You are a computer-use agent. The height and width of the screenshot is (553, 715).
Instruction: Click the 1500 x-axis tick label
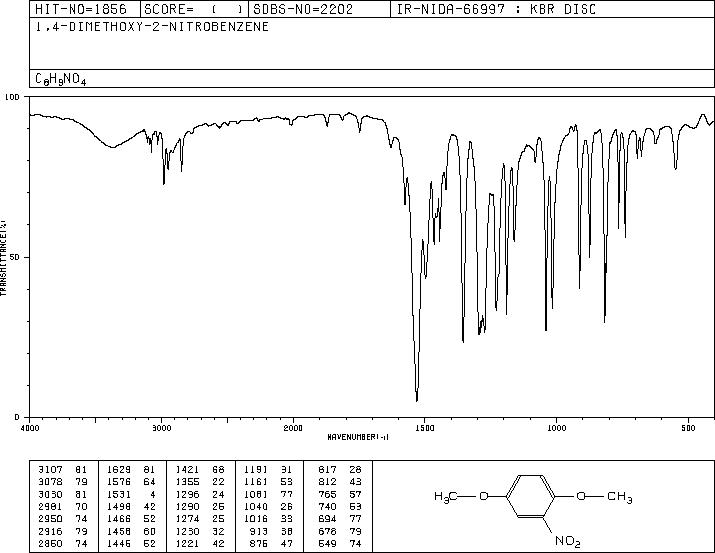click(x=425, y=428)
